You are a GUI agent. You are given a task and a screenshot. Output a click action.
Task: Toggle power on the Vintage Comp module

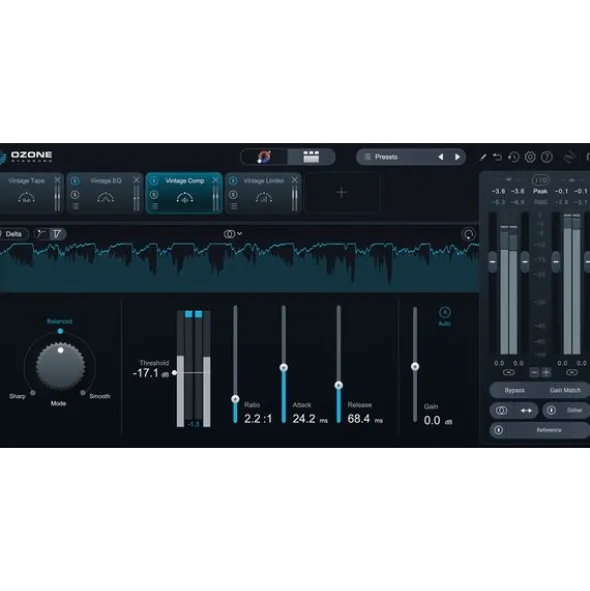[x=154, y=181]
